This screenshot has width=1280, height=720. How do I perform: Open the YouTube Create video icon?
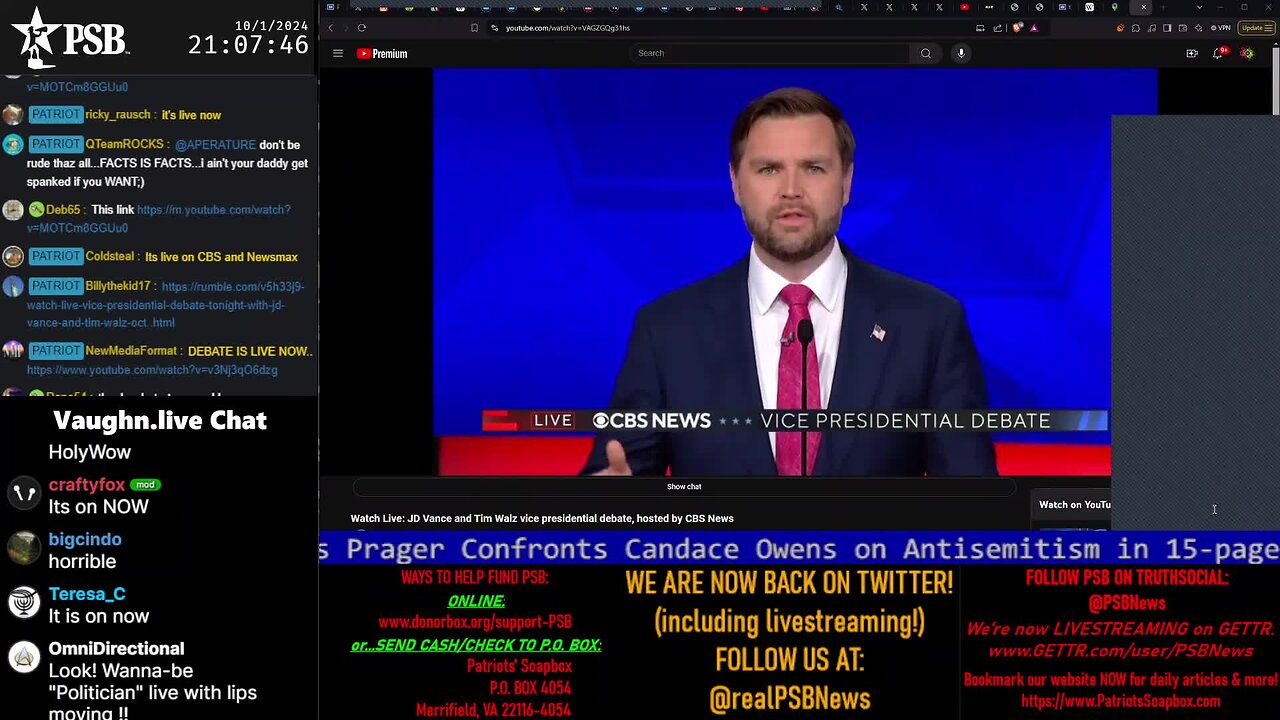(x=1192, y=53)
